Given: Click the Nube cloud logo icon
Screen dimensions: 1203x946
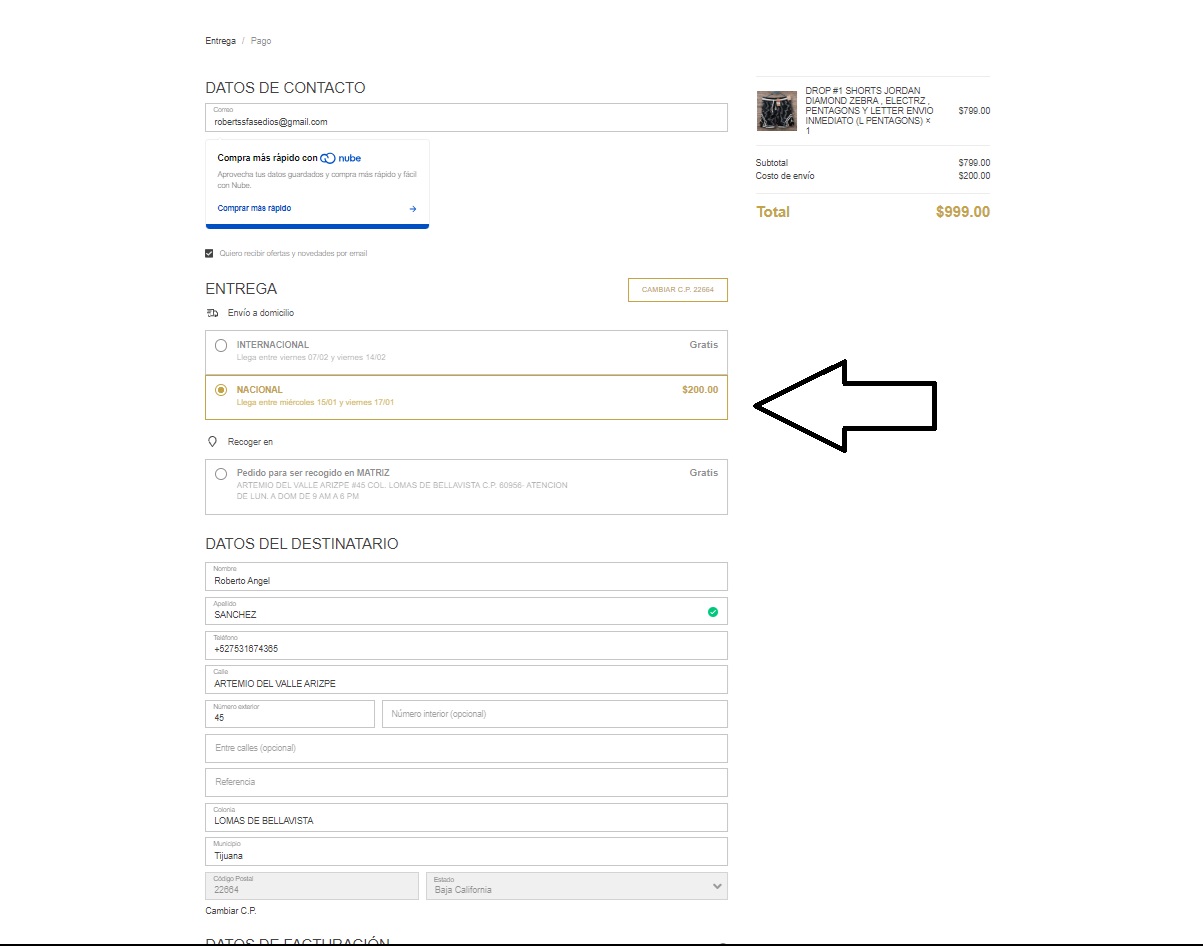Looking at the screenshot, I should coord(328,158).
